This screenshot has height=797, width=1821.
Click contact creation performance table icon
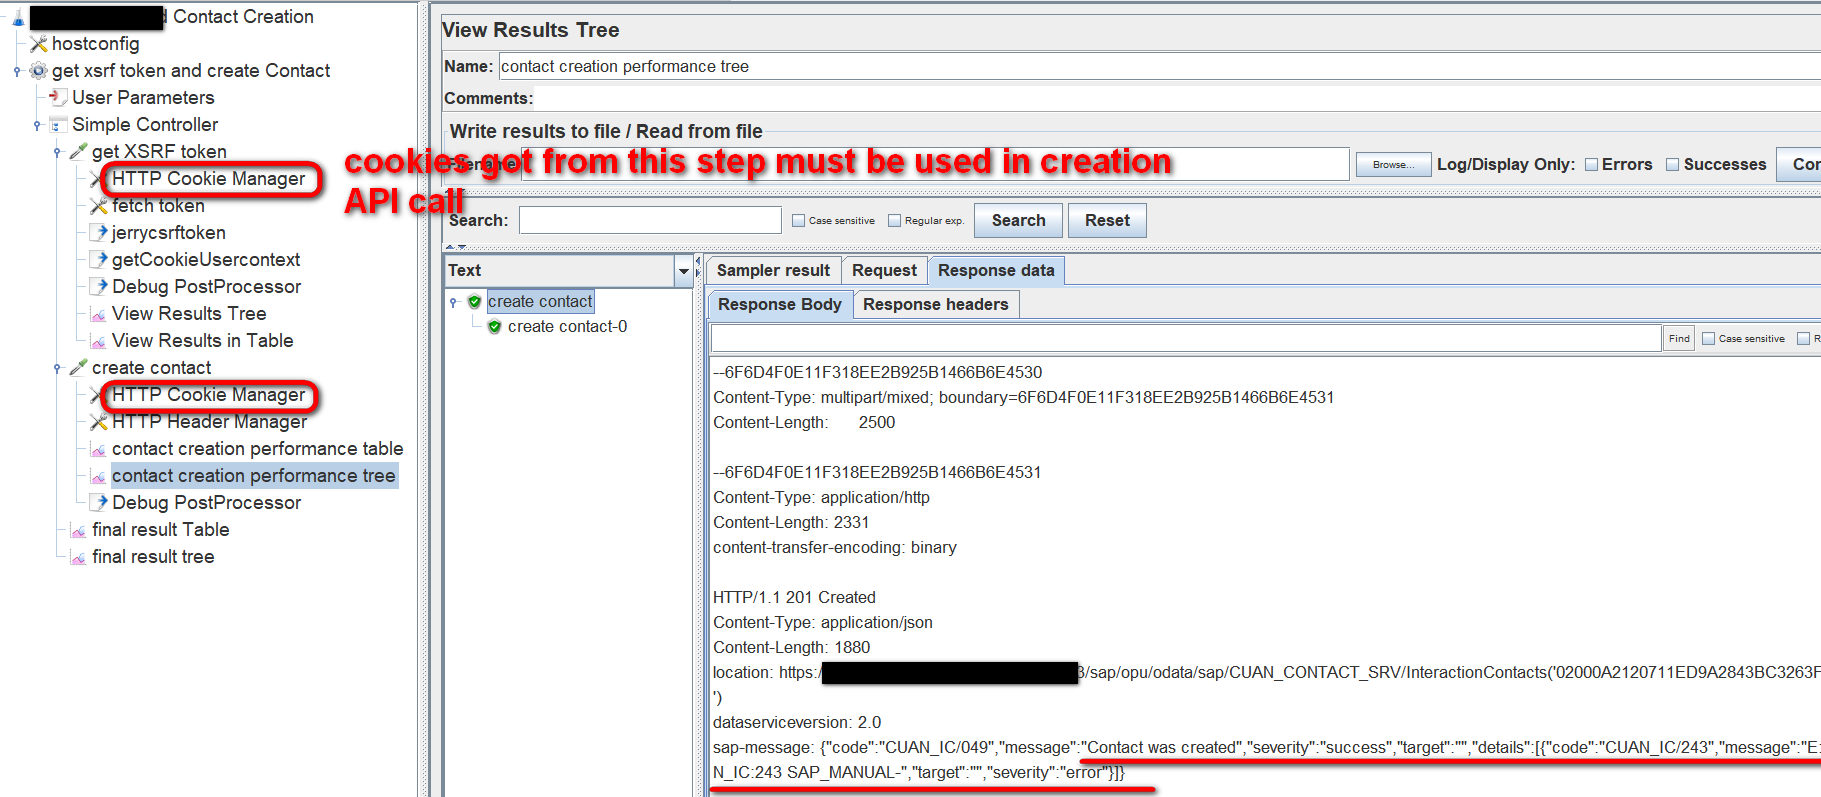[x=99, y=449]
